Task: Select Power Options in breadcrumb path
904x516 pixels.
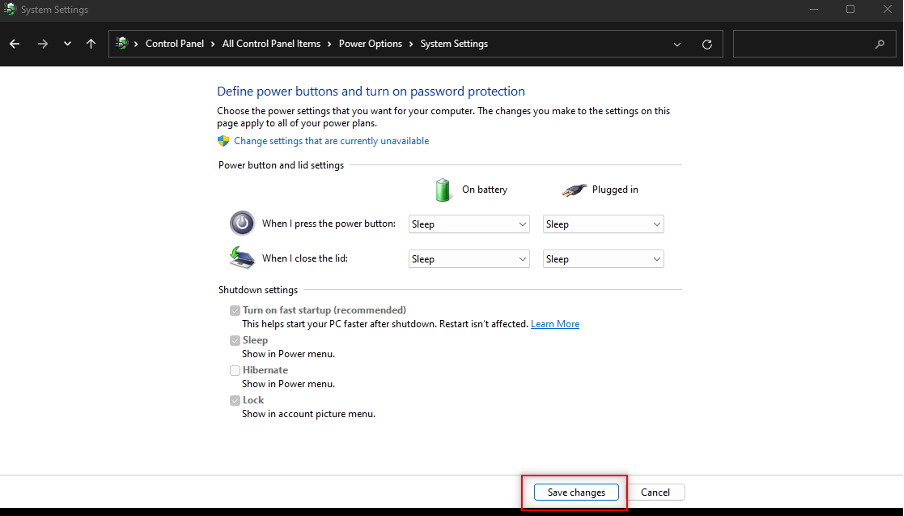Action: pyautogui.click(x=370, y=44)
